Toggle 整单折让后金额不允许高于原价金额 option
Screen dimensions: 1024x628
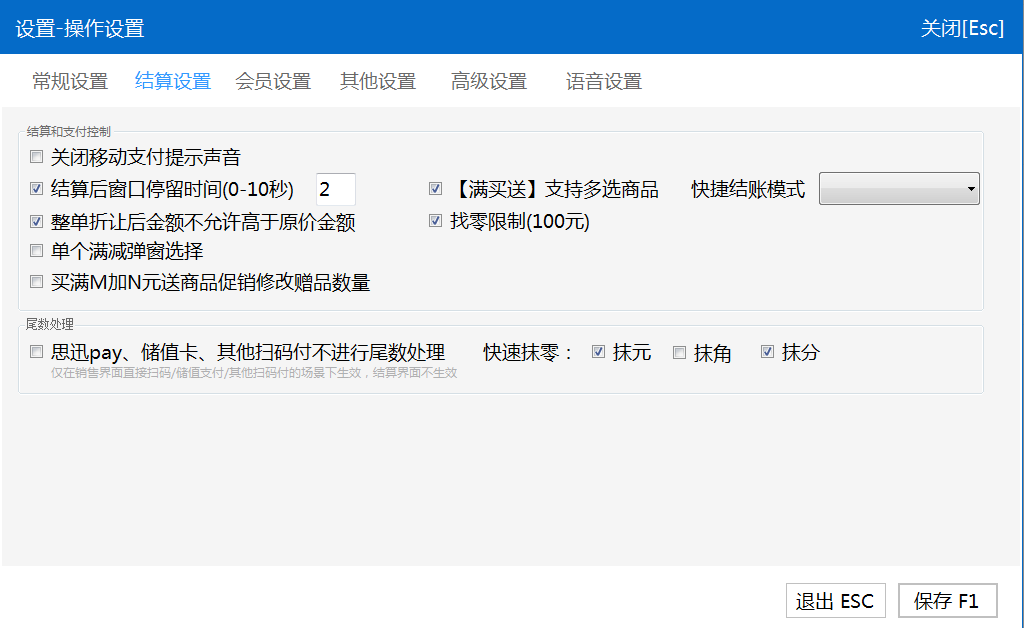pyautogui.click(x=37, y=221)
